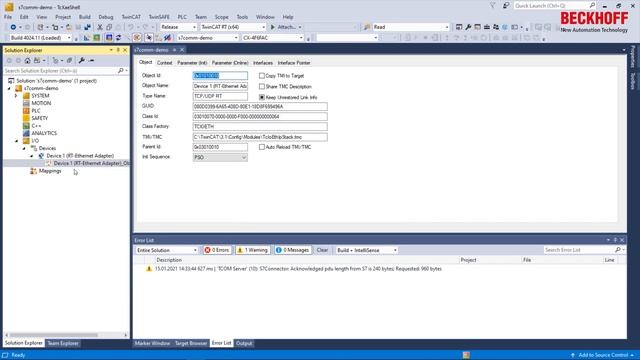The height and width of the screenshot is (360, 640).
Task: Click the feedback icon next to Quick Launch
Action: (506, 6)
